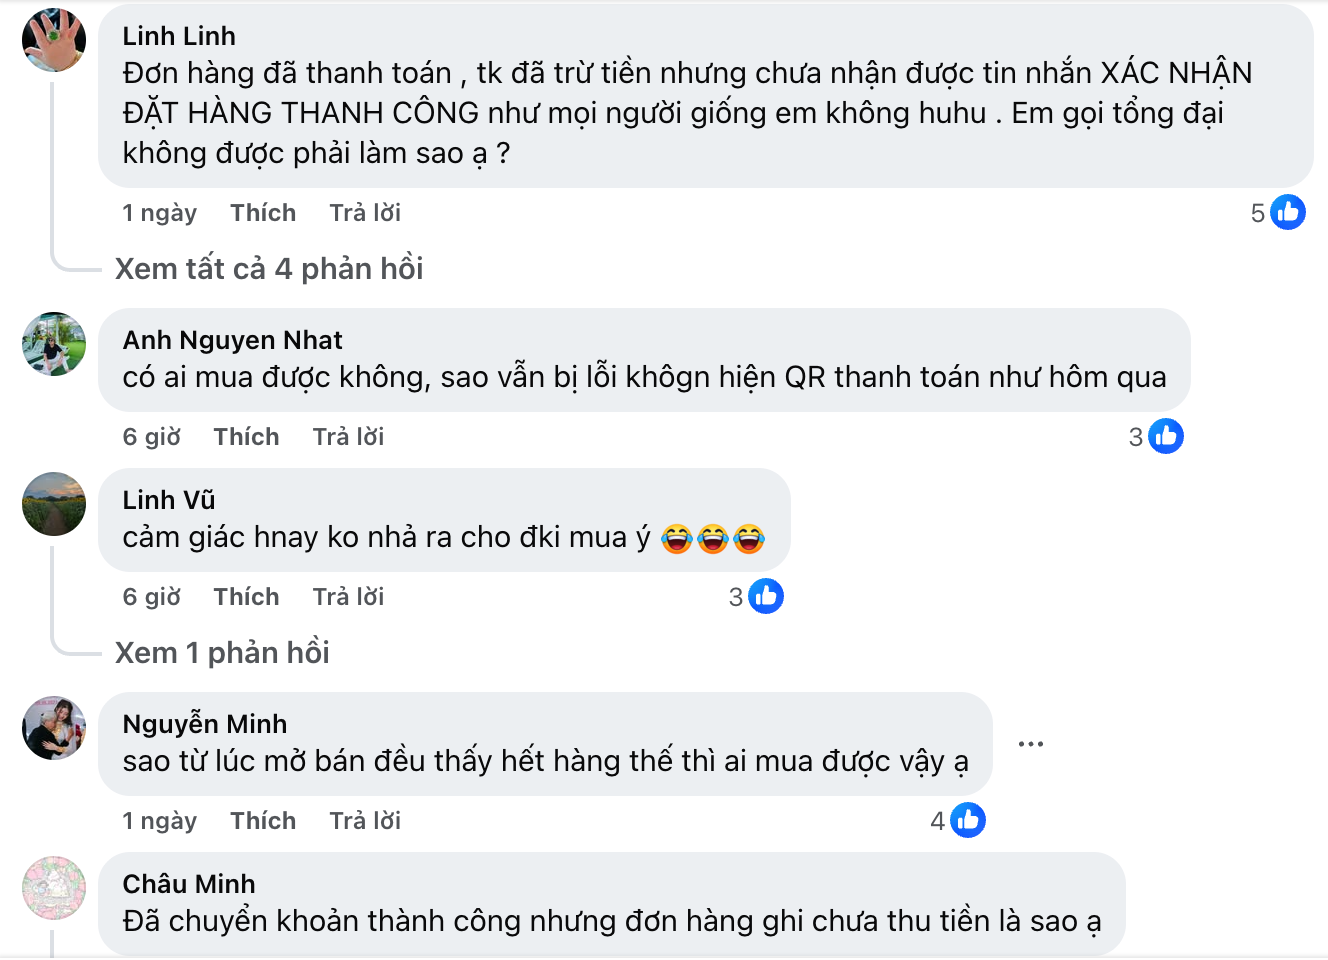This screenshot has width=1328, height=960.
Task: Click "Trả lời" under Linh Vũ's comment
Action: tap(348, 597)
